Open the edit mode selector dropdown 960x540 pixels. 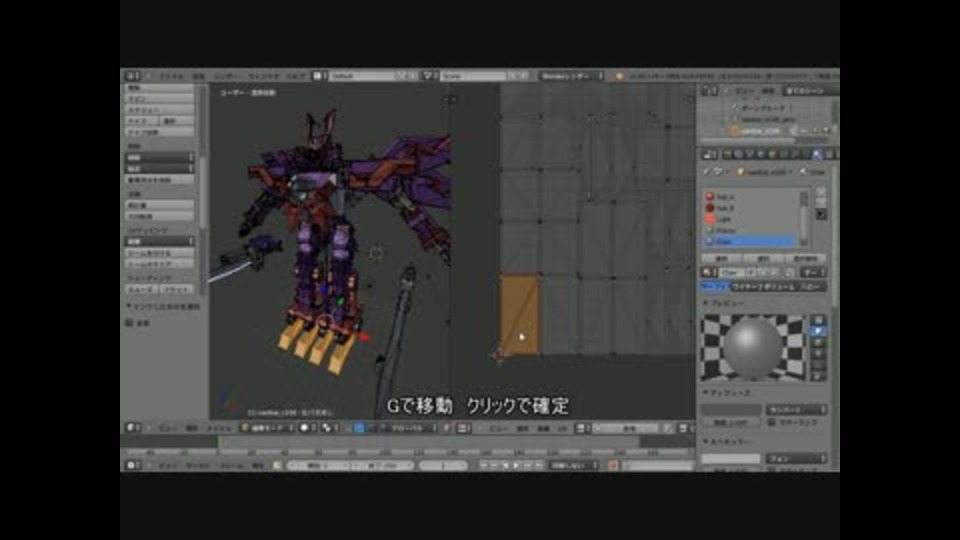[x=266, y=428]
